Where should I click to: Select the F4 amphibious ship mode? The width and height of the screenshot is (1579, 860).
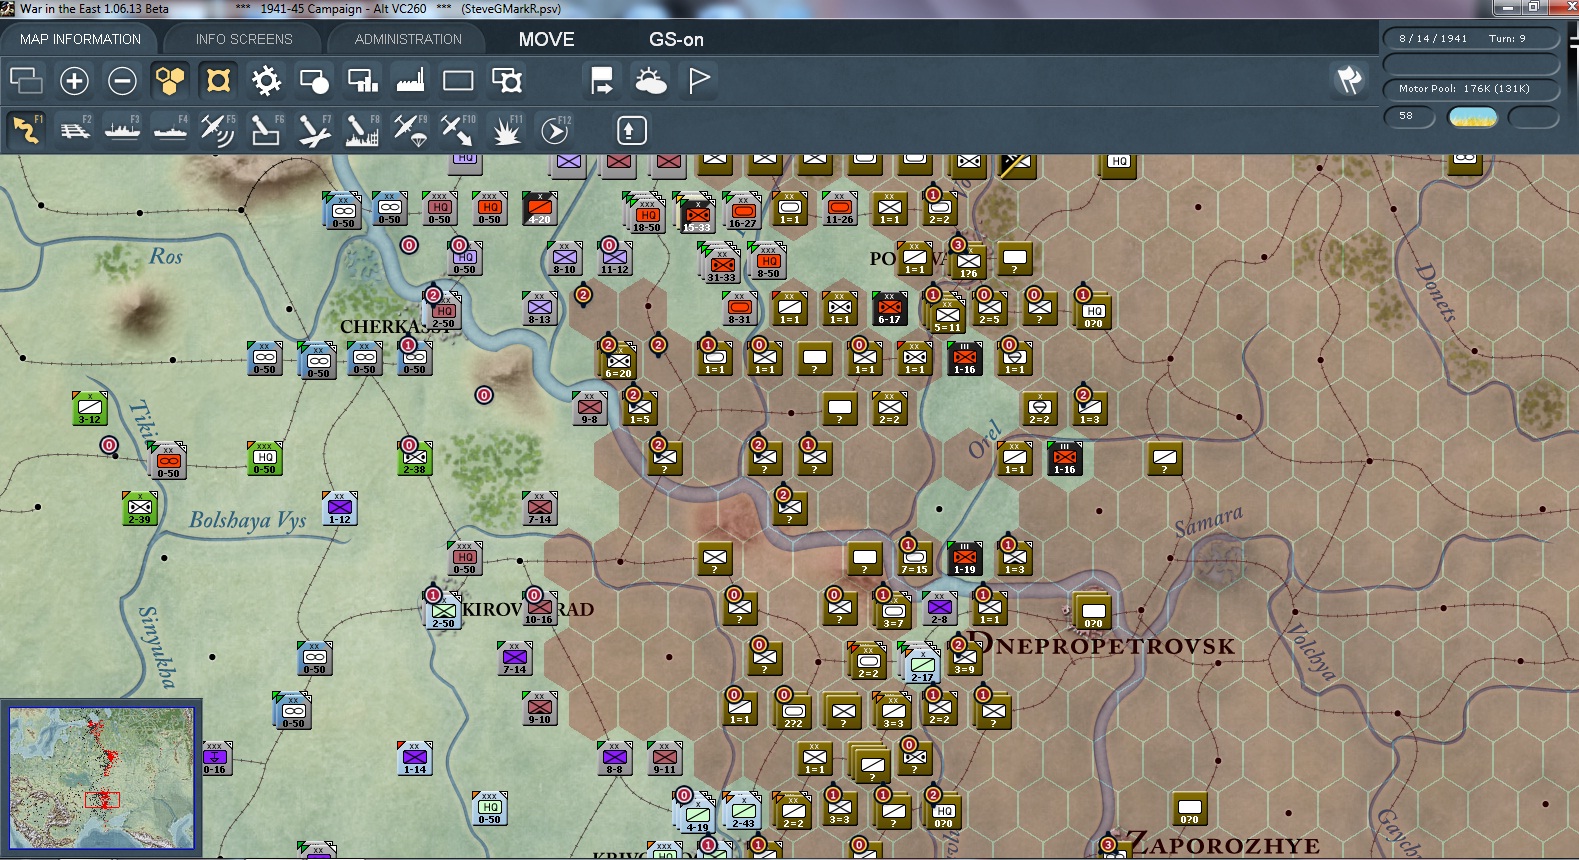(x=170, y=129)
